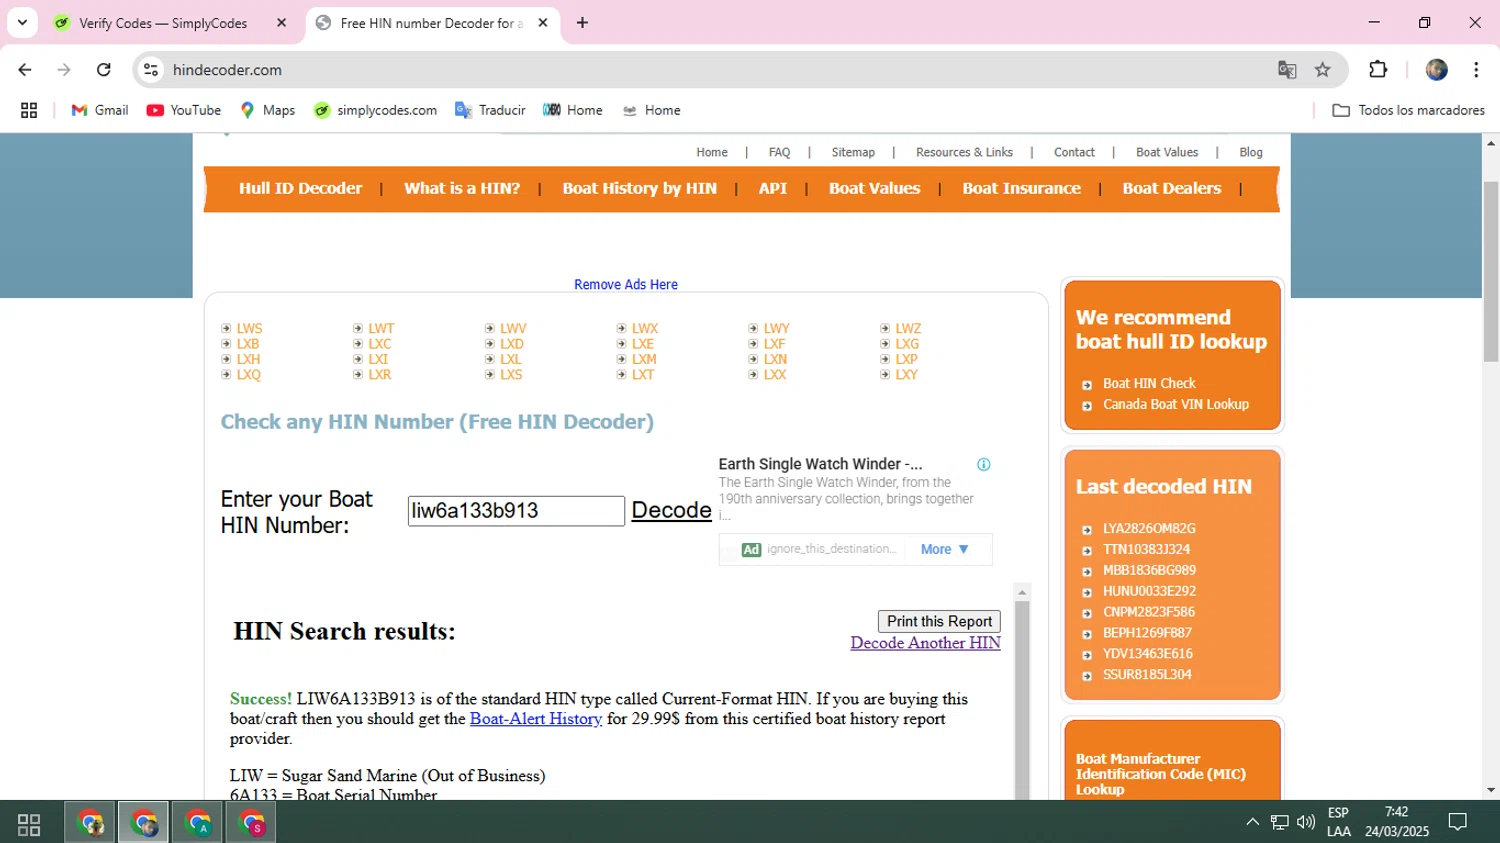
Task: Click the ad info icon
Action: [x=984, y=464]
